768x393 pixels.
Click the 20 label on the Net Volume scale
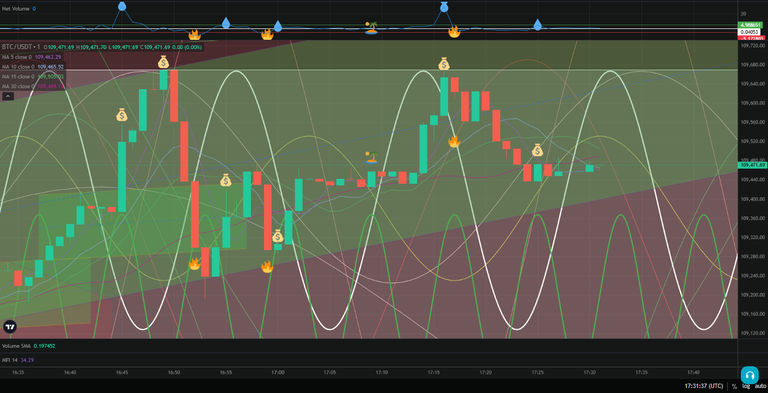(744, 14)
